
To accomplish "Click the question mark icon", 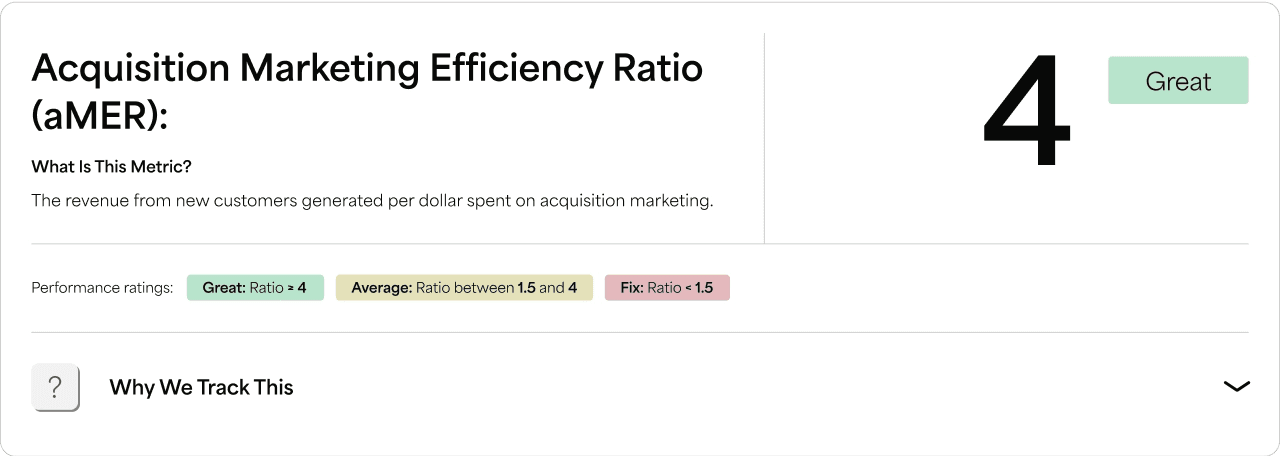I will click(55, 387).
